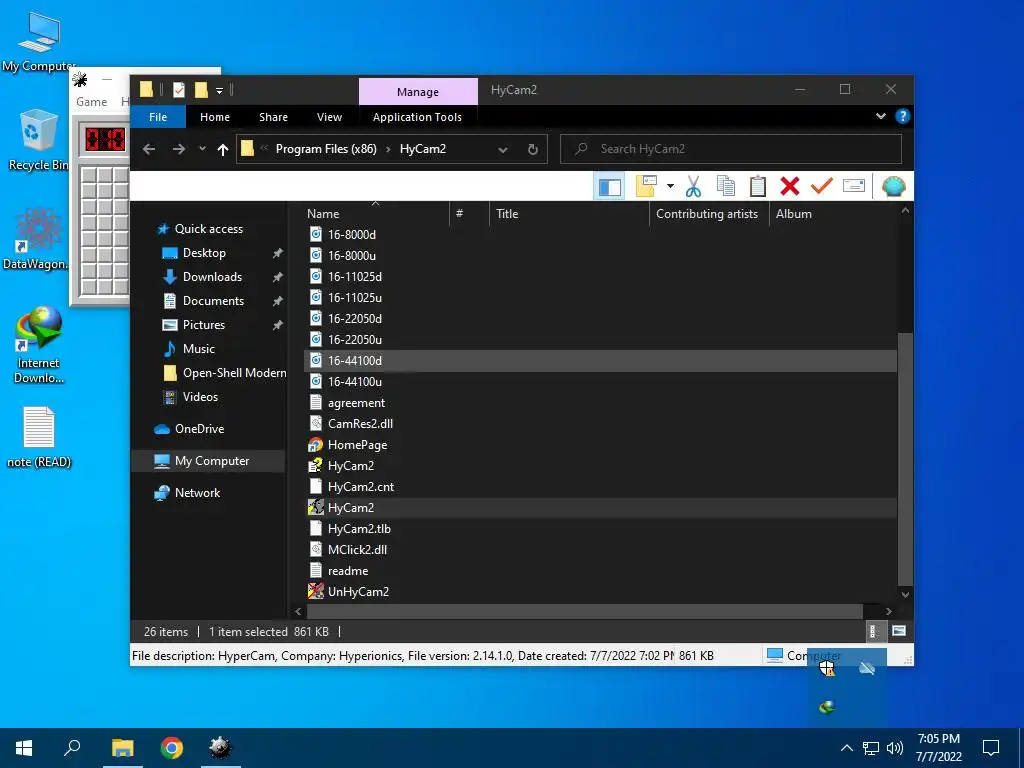Screen dimensions: 1024x768
Task: Open Documents in navigation pane
Action: click(213, 301)
